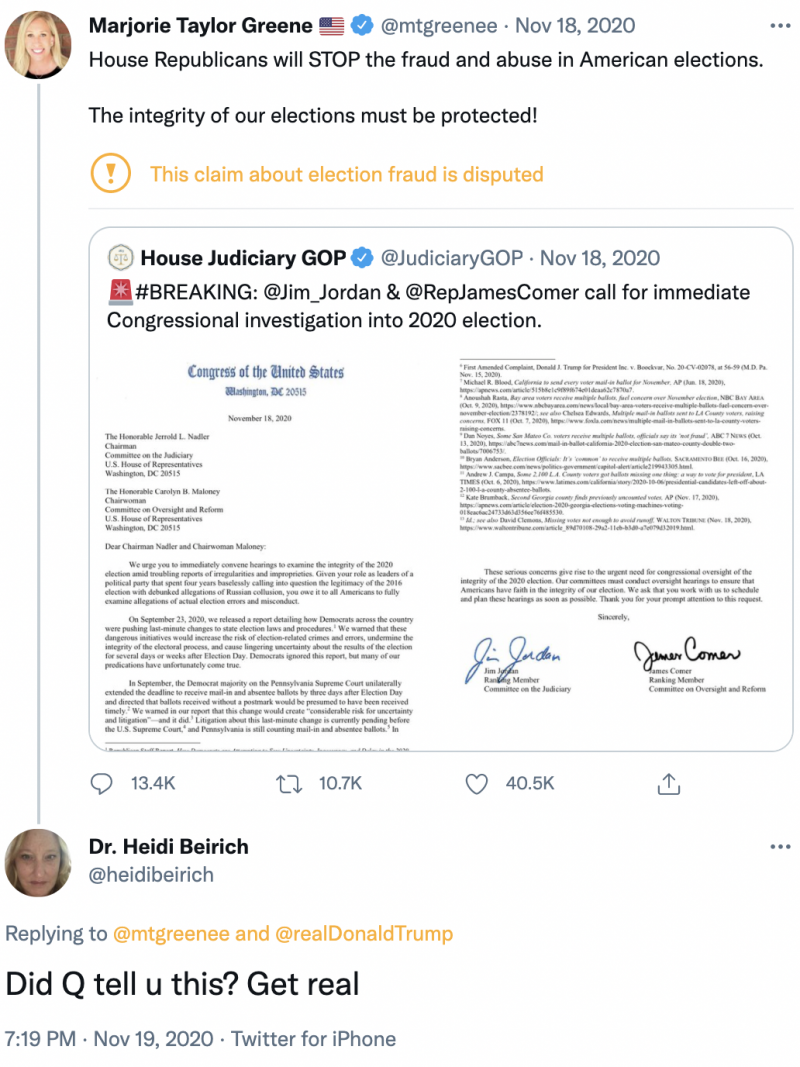Click the @realDonaldTrump reply mention

pyautogui.click(x=363, y=933)
